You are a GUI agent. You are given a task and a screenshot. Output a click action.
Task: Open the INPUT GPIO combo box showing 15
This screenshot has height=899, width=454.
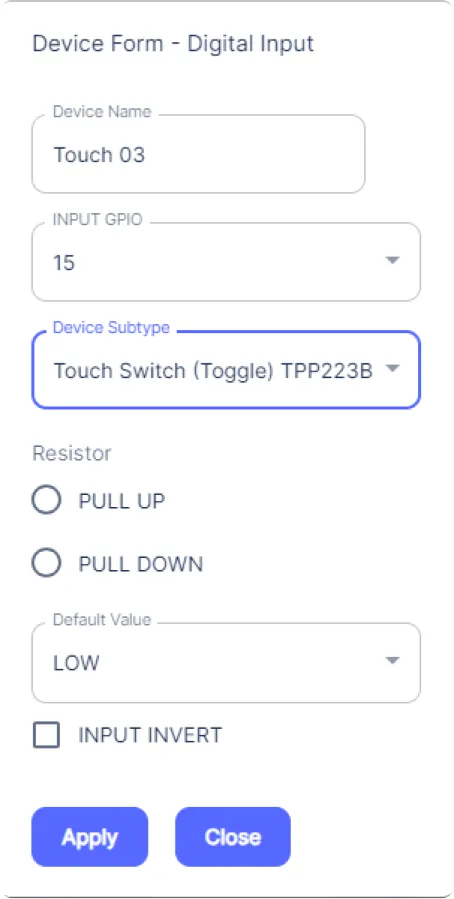226,262
